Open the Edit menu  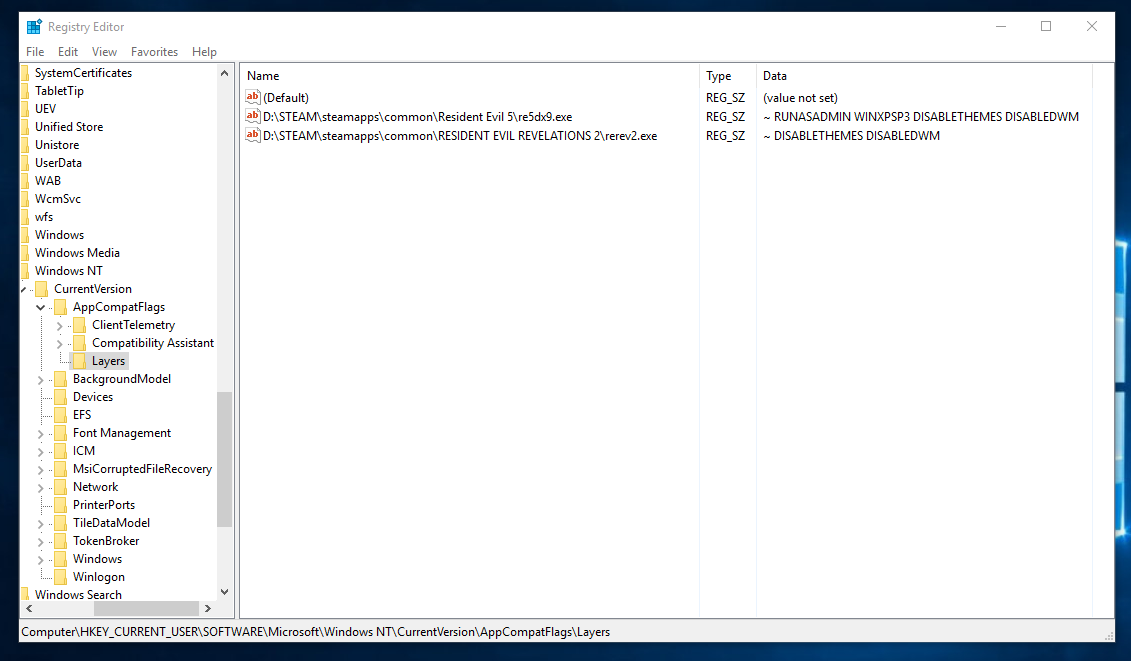(x=68, y=52)
